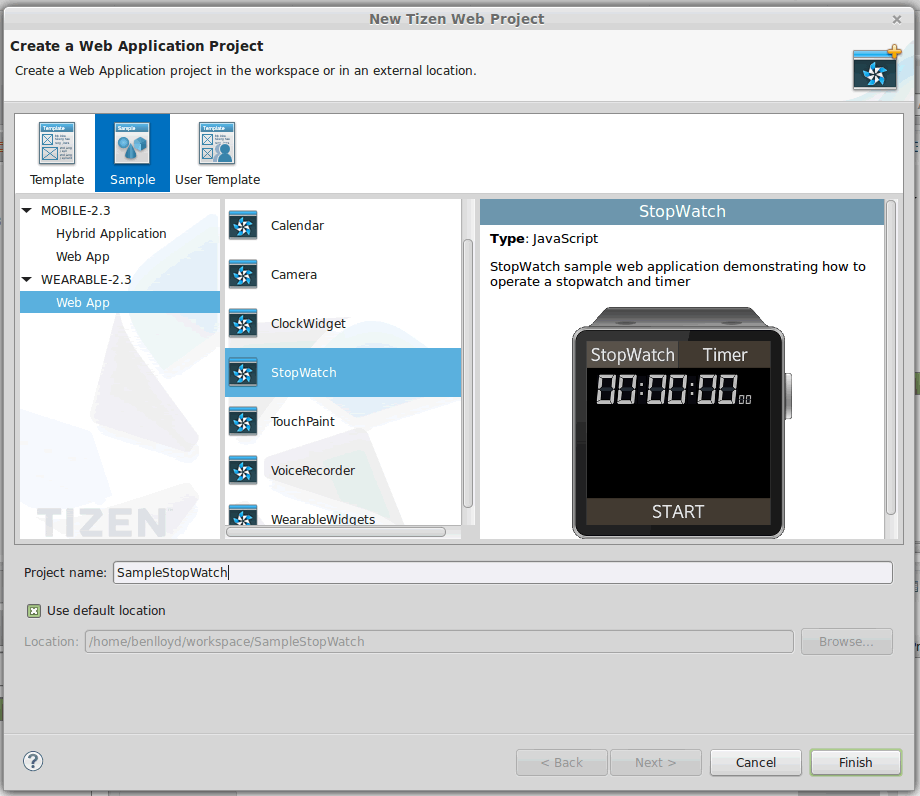
Task: Click the description pane vertical scrollbar
Action: [891, 358]
